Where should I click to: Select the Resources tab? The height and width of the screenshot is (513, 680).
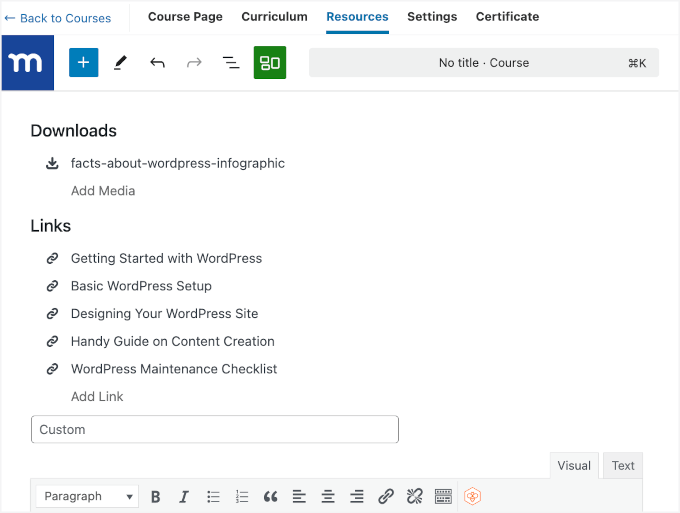click(x=357, y=17)
